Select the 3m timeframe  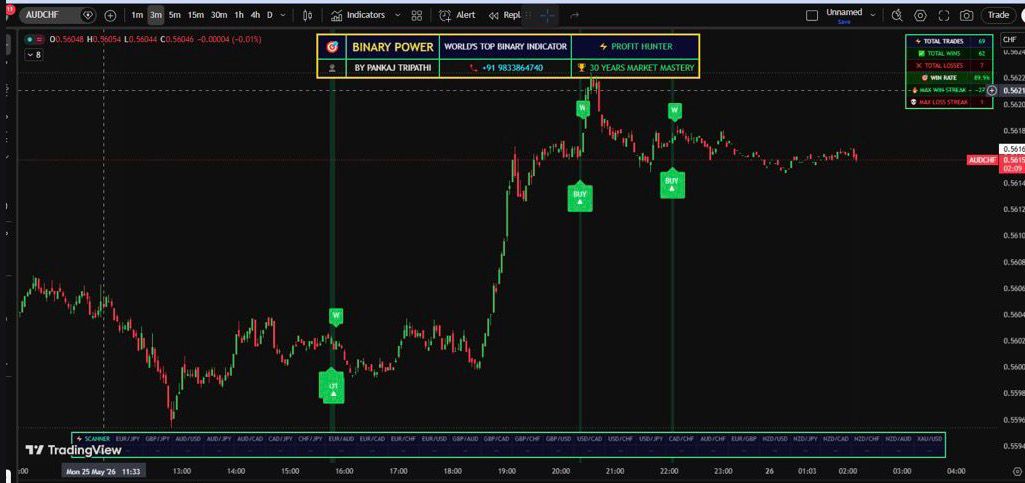[x=155, y=15]
